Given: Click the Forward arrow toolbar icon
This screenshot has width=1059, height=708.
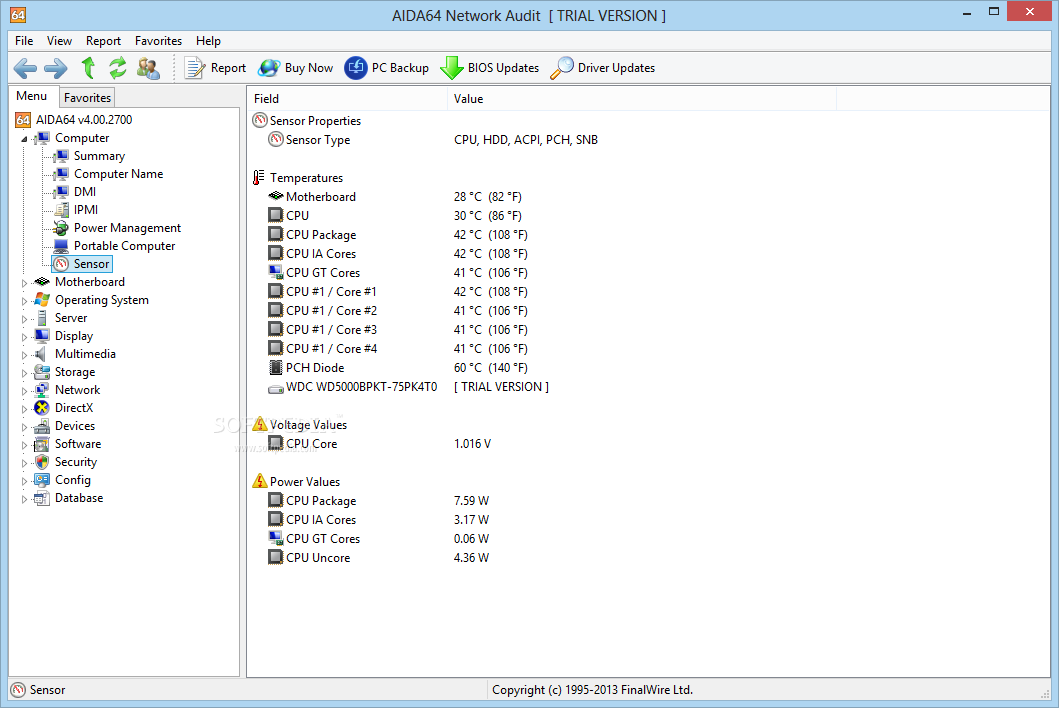Looking at the screenshot, I should (x=56, y=68).
